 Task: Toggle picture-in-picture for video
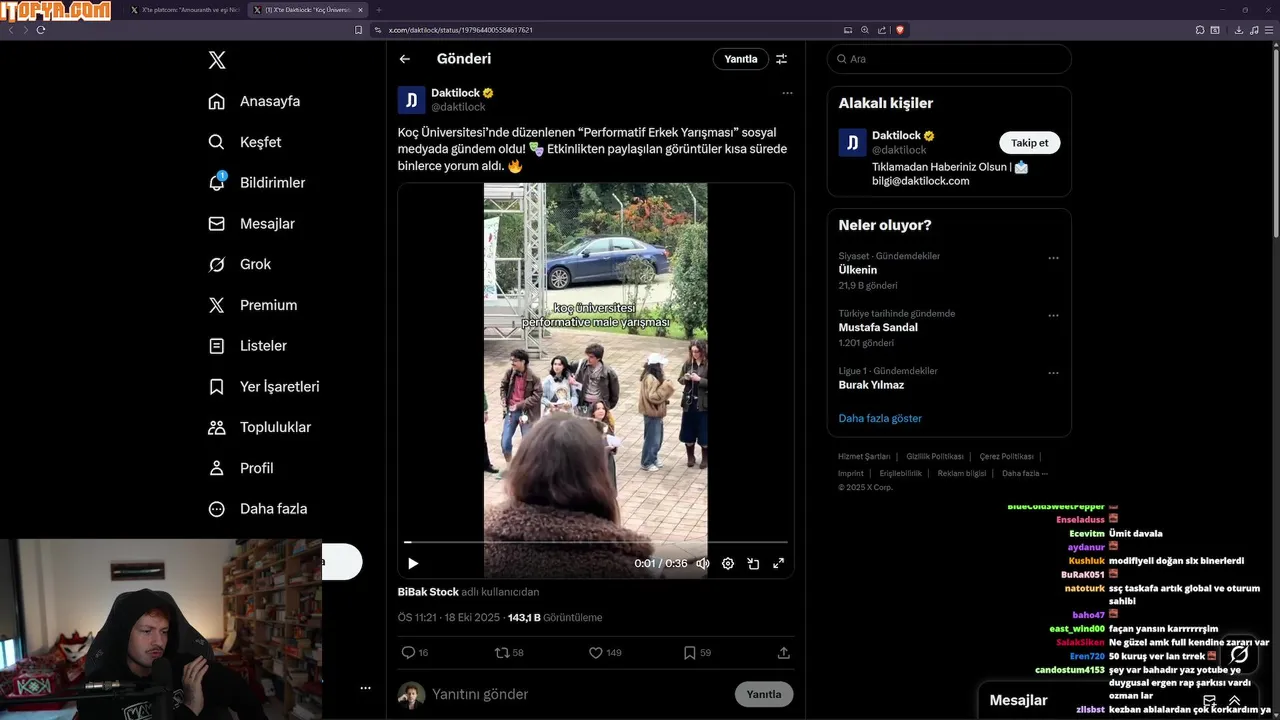pos(753,563)
